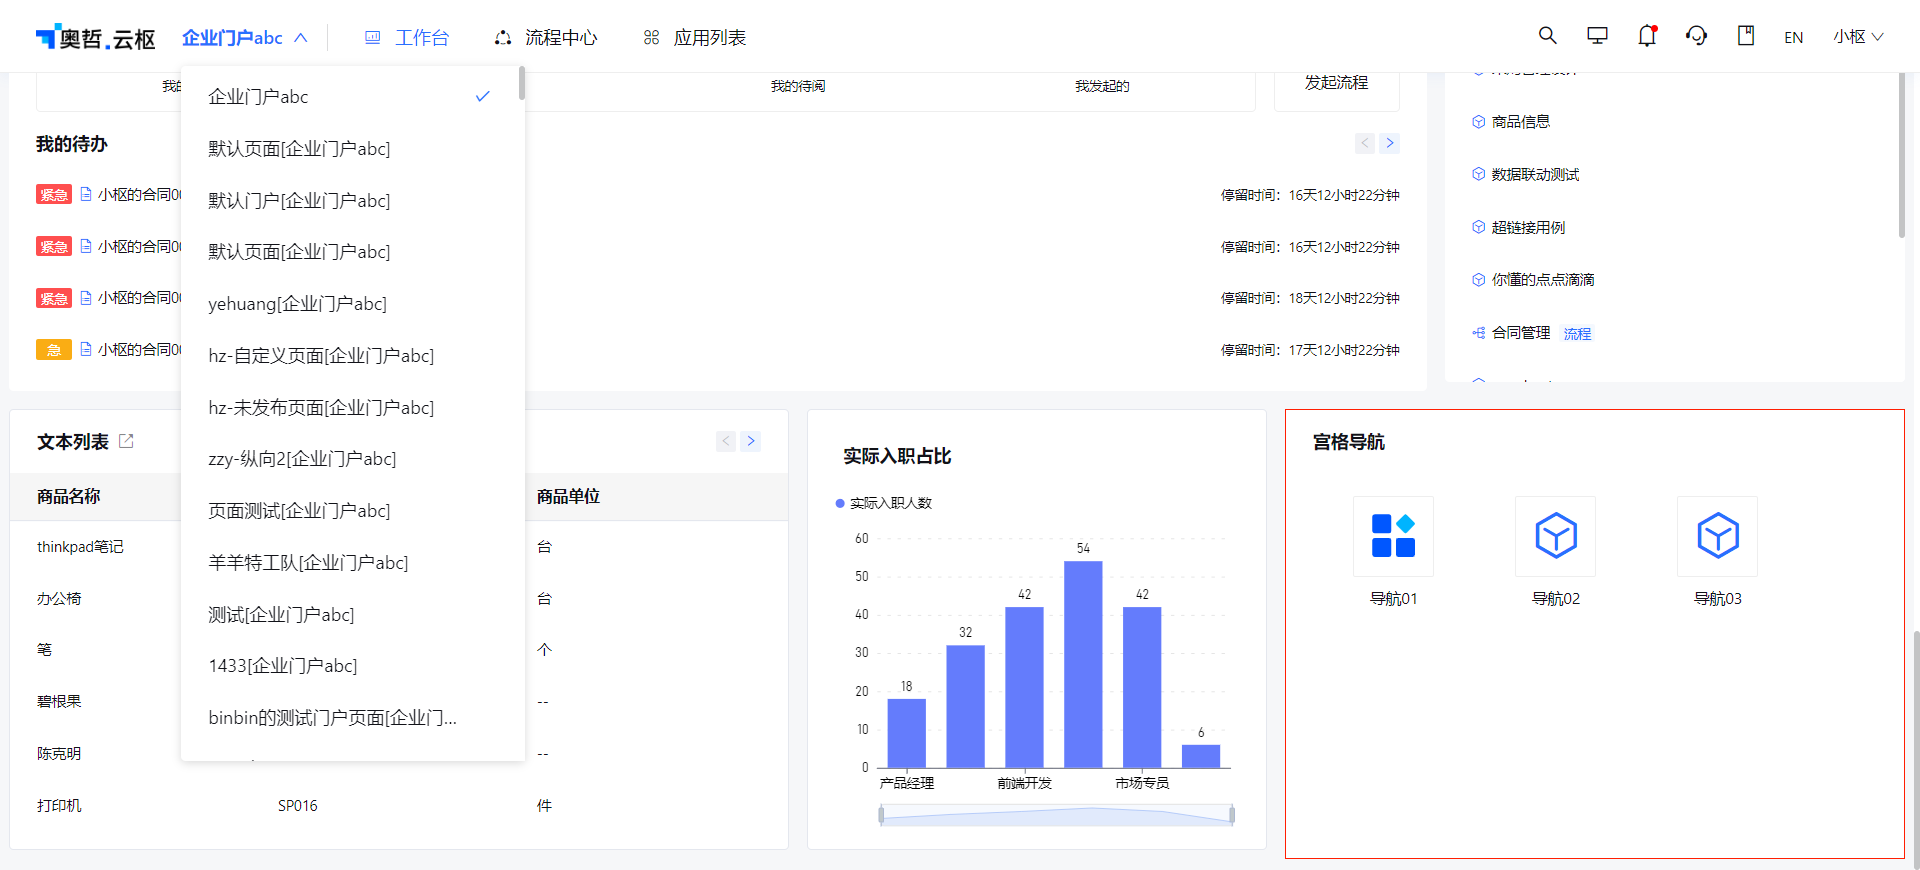Click the 陈克明 row
Screen dimensions: 1920x870
point(399,754)
